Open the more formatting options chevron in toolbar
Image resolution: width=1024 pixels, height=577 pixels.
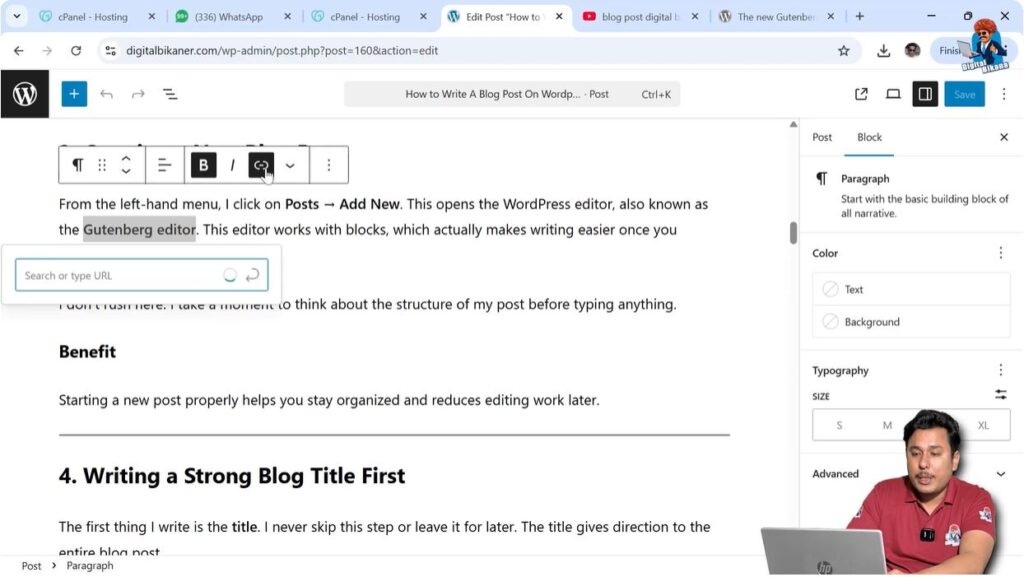click(x=290, y=164)
